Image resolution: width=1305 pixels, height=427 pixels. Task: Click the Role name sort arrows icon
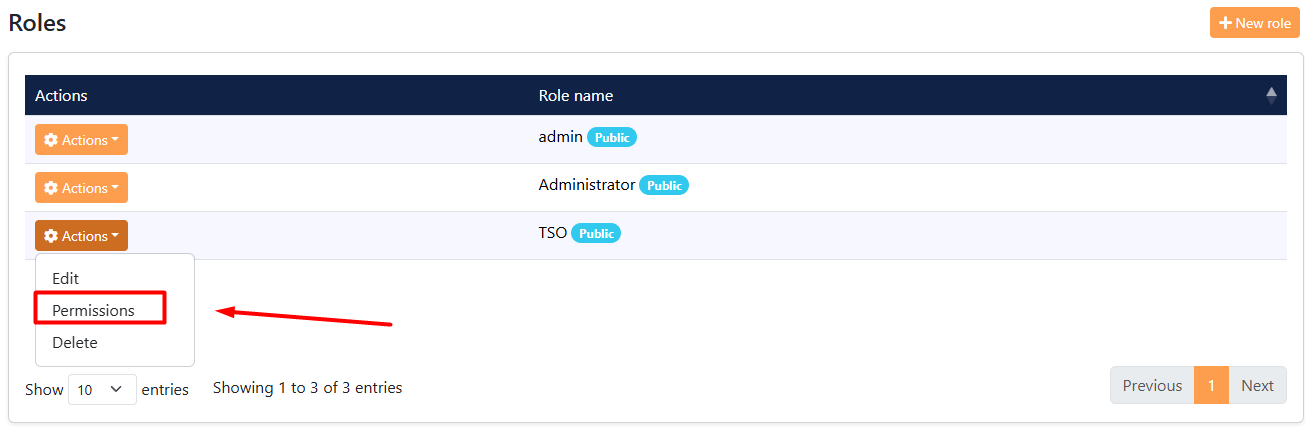tap(1271, 96)
